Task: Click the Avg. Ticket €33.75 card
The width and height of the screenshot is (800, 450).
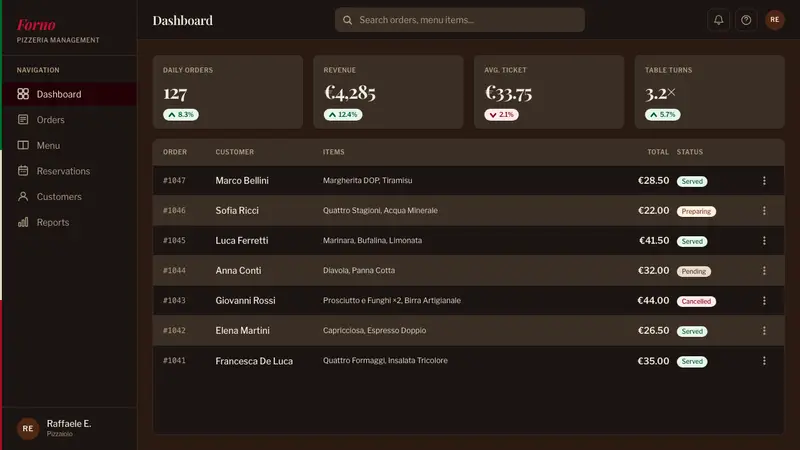Action: [x=549, y=92]
